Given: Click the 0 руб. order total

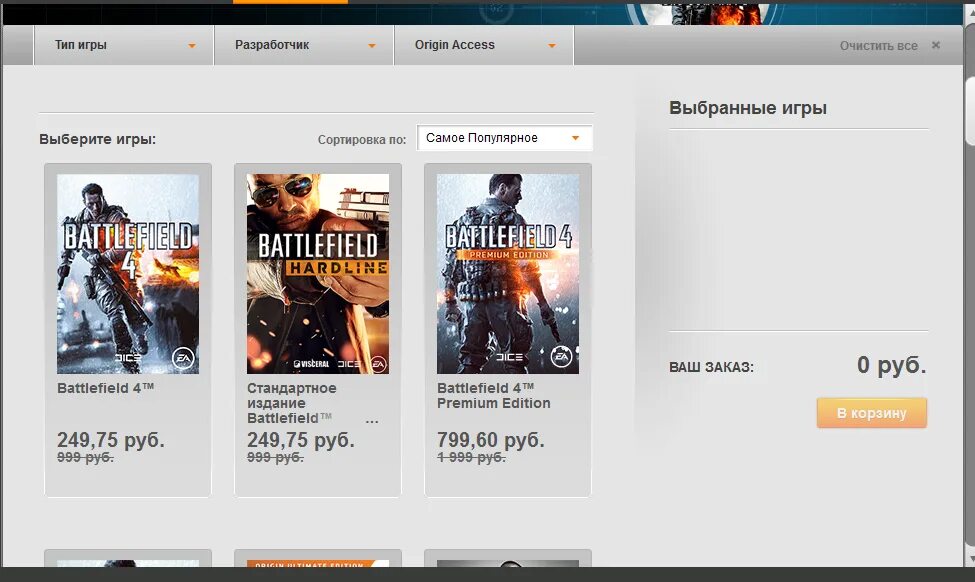Looking at the screenshot, I should coord(891,364).
